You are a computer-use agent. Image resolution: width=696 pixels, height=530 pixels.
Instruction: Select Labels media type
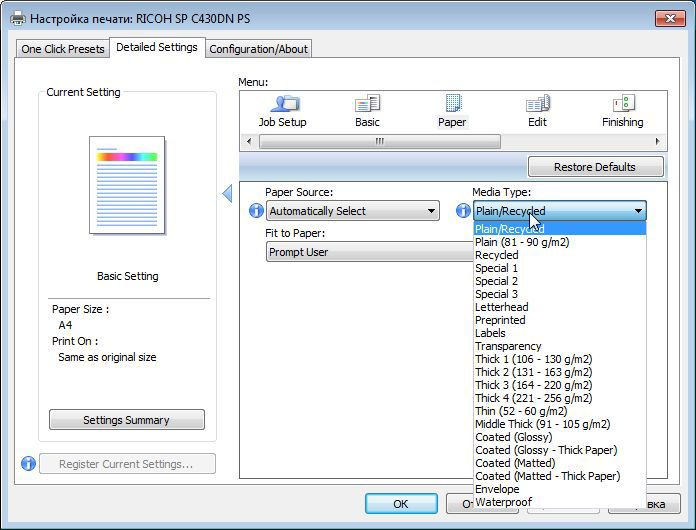tap(560, 333)
